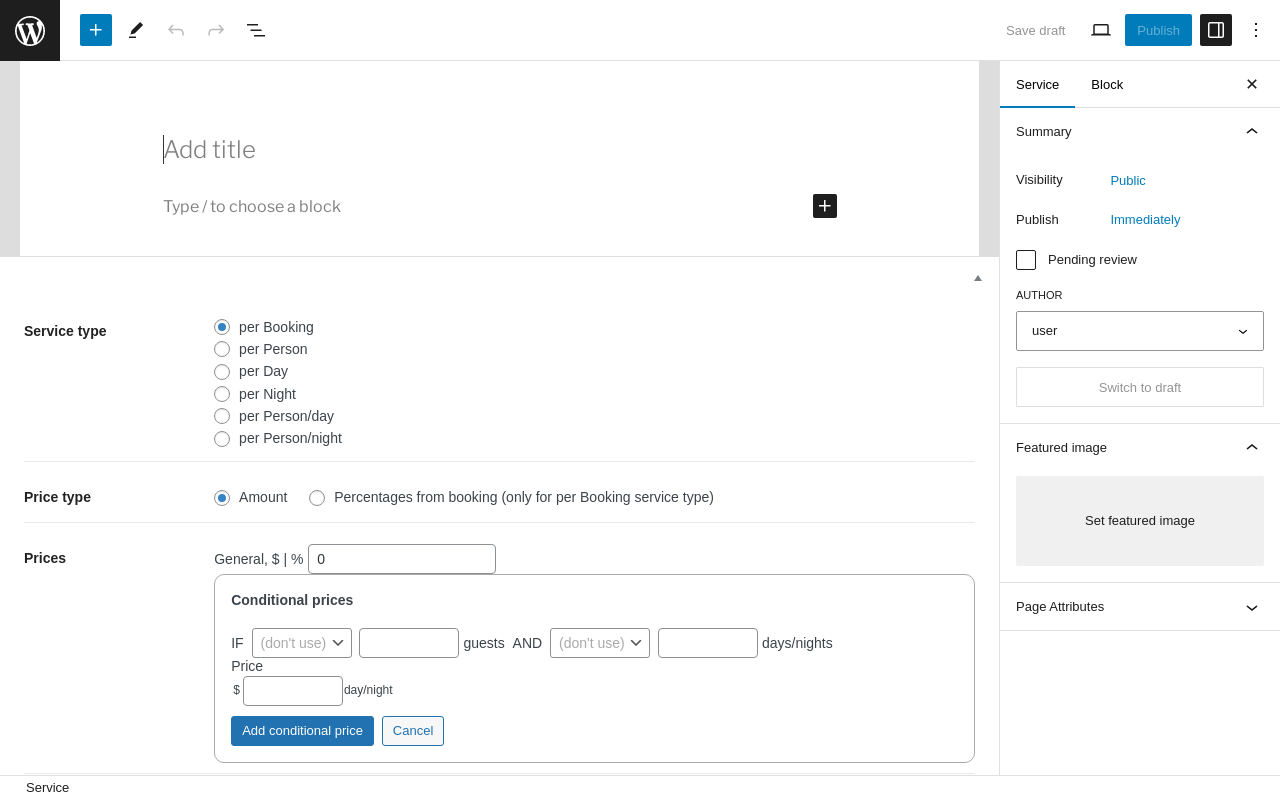The image size is (1280, 800).
Task: Open Document Overview list icon
Action: [x=256, y=30]
